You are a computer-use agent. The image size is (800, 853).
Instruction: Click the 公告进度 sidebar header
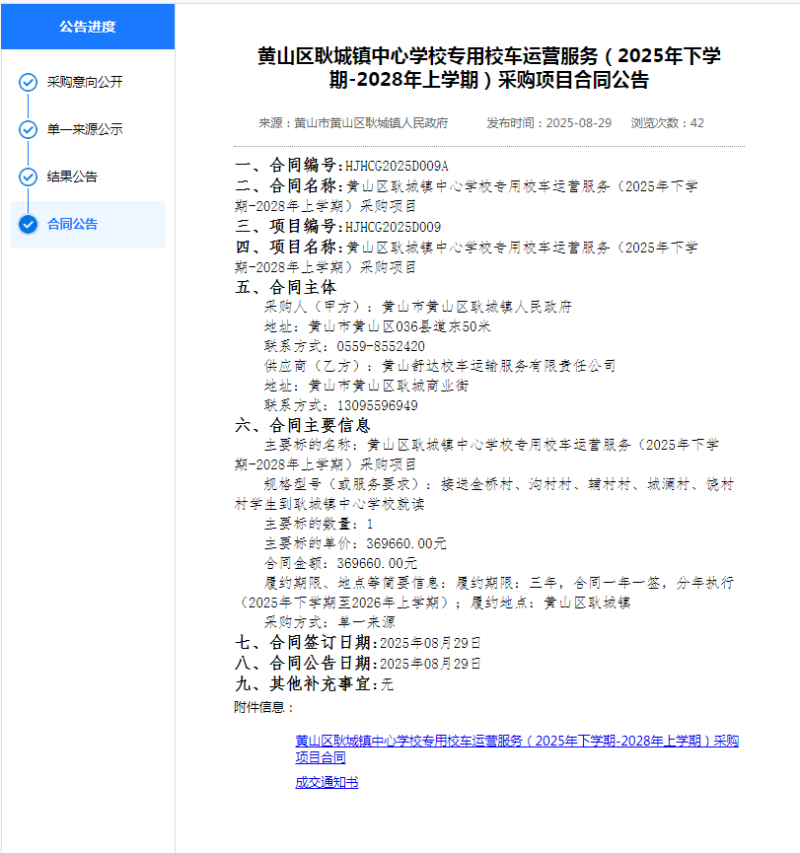[x=87, y=27]
